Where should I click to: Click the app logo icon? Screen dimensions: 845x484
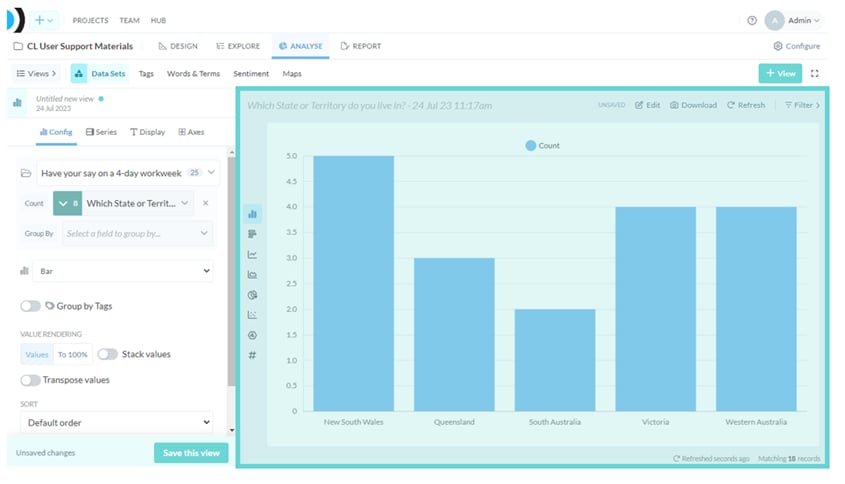[15, 20]
